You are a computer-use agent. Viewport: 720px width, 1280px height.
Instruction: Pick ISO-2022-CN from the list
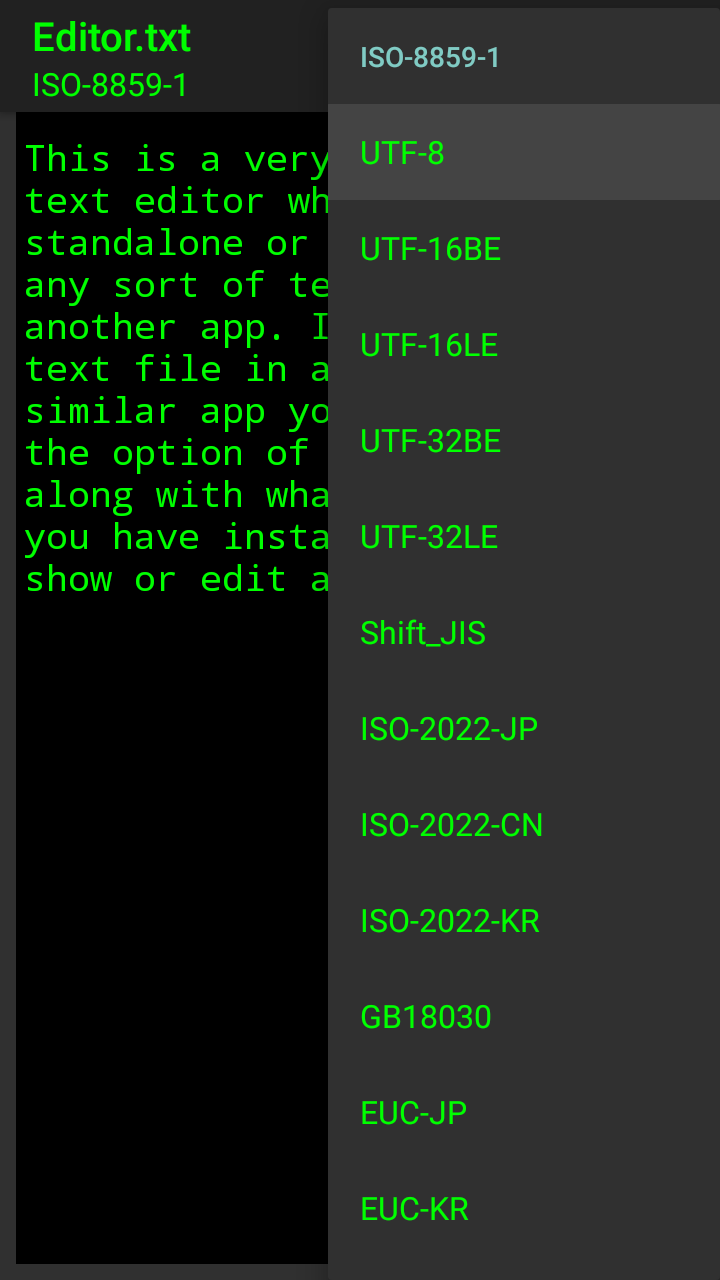coord(524,825)
